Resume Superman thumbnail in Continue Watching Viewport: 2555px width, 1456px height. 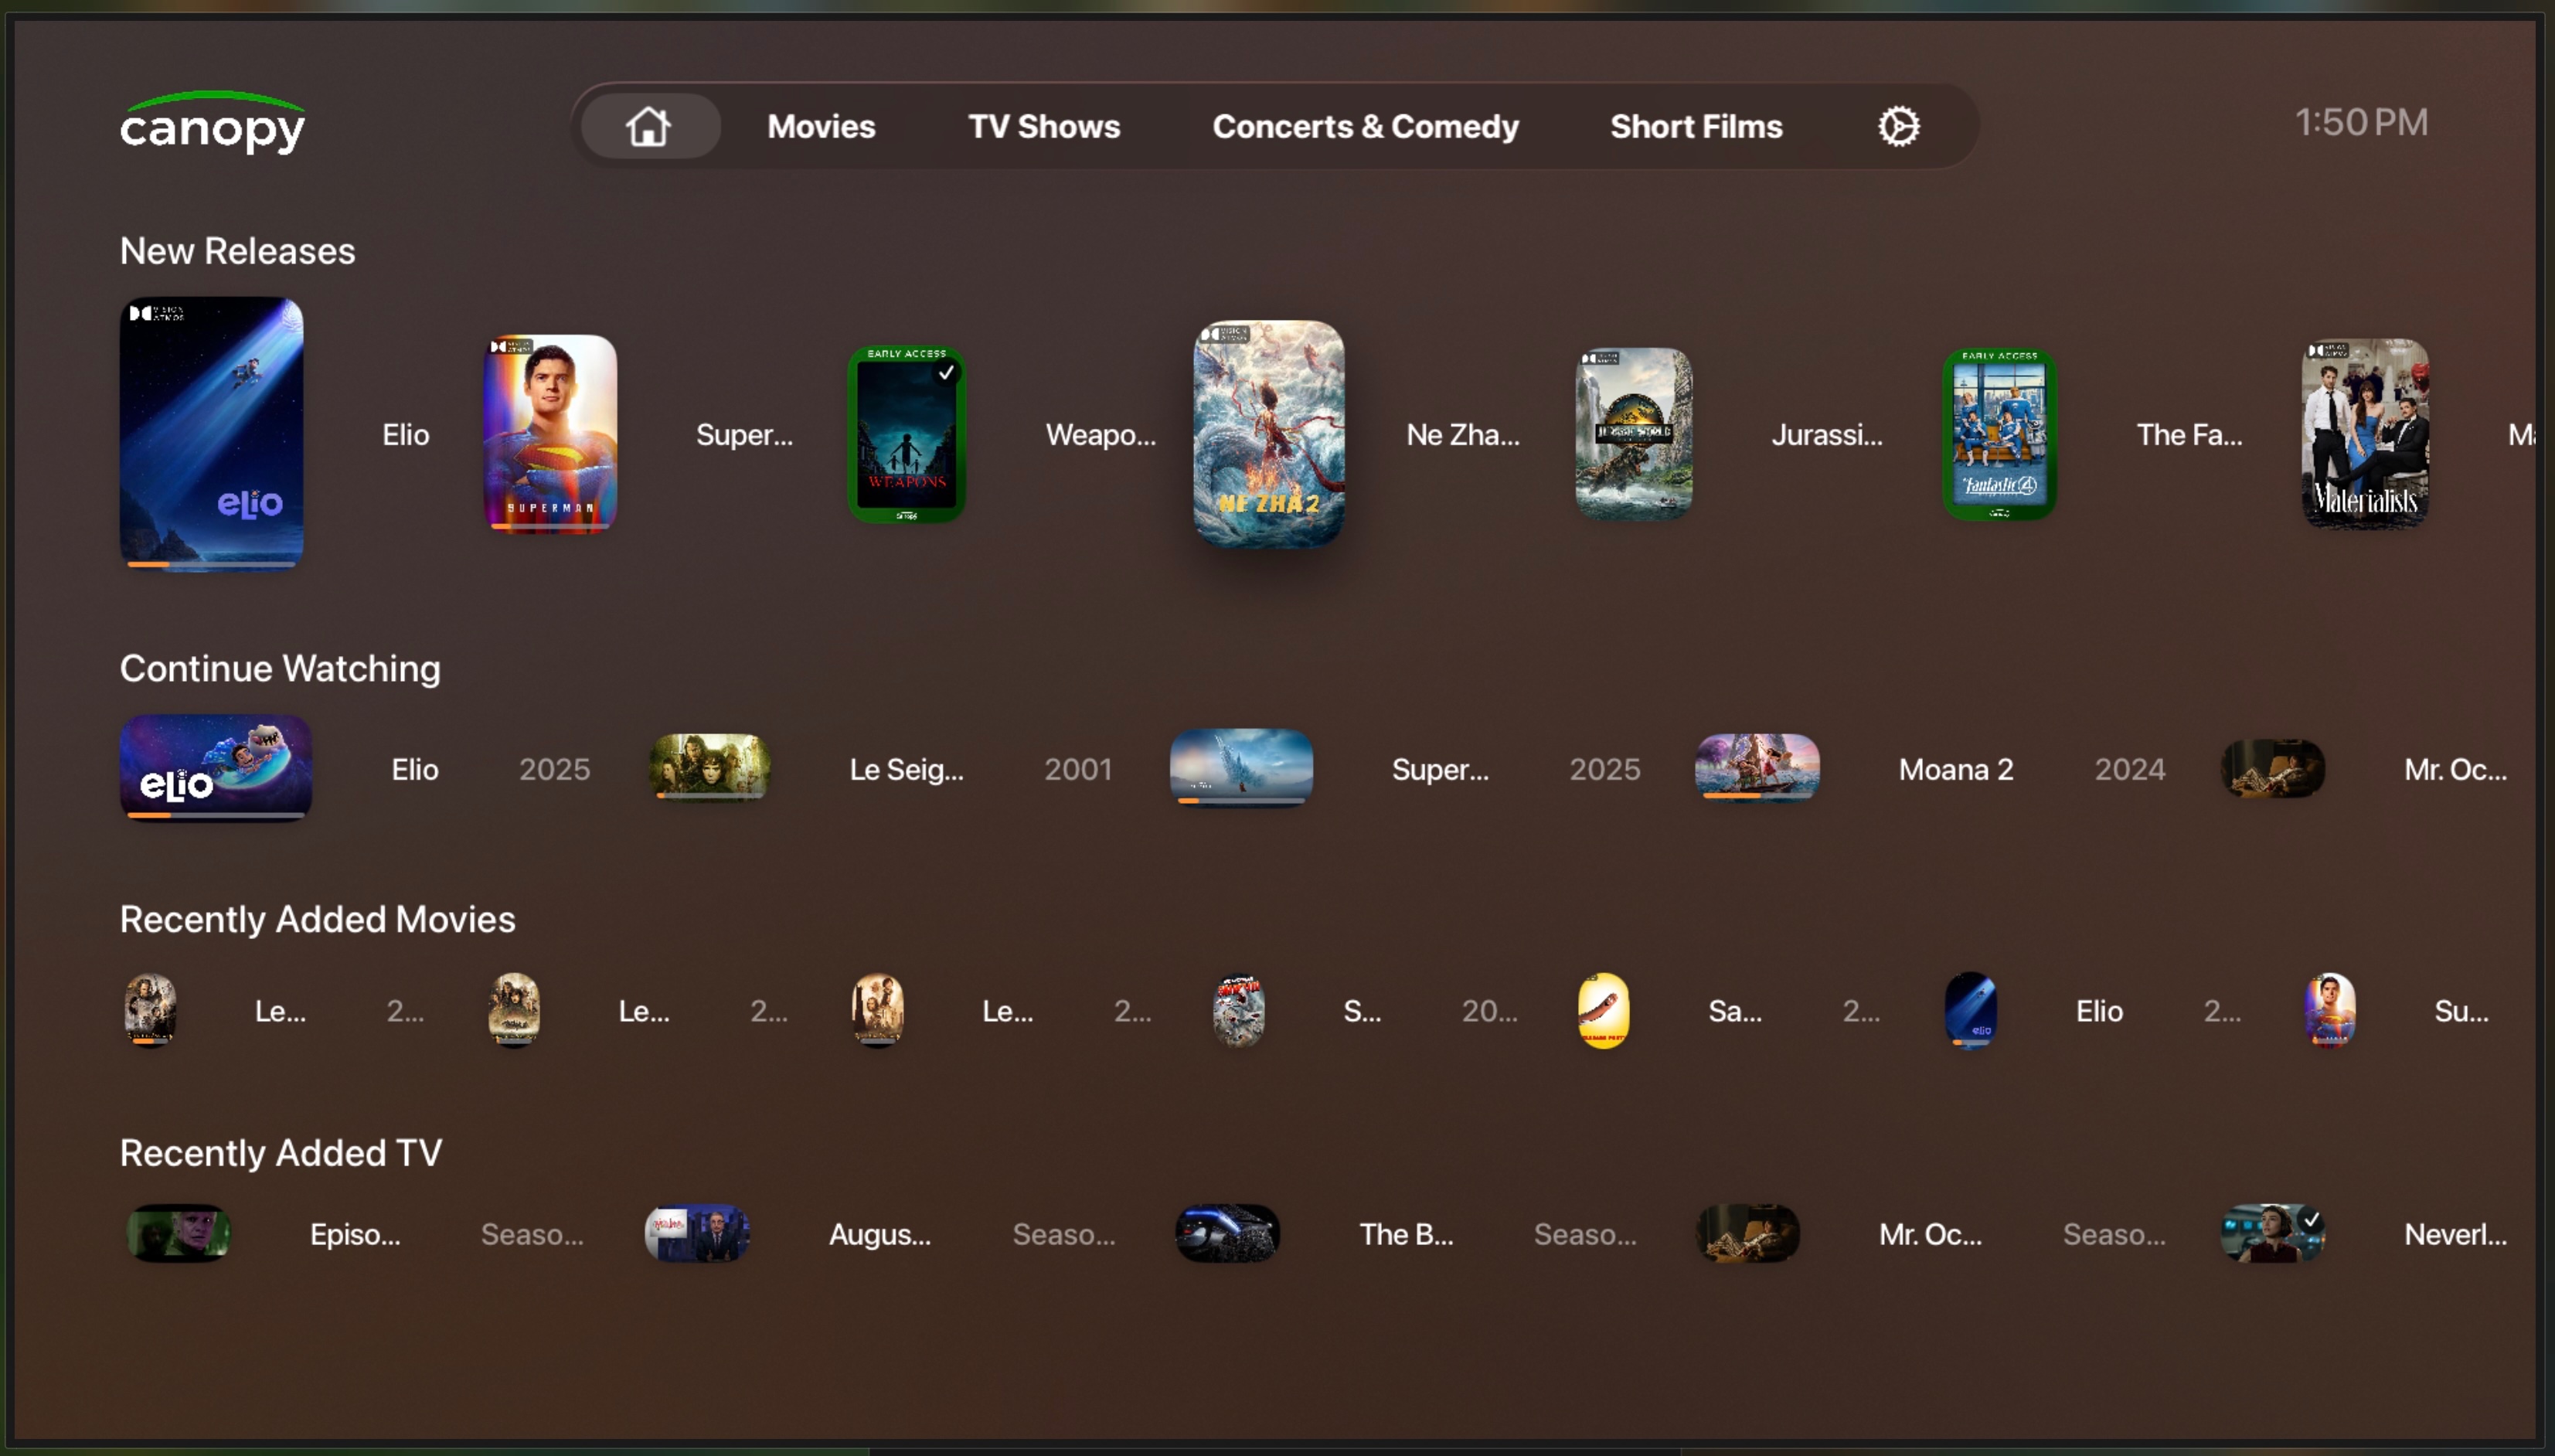click(1241, 767)
